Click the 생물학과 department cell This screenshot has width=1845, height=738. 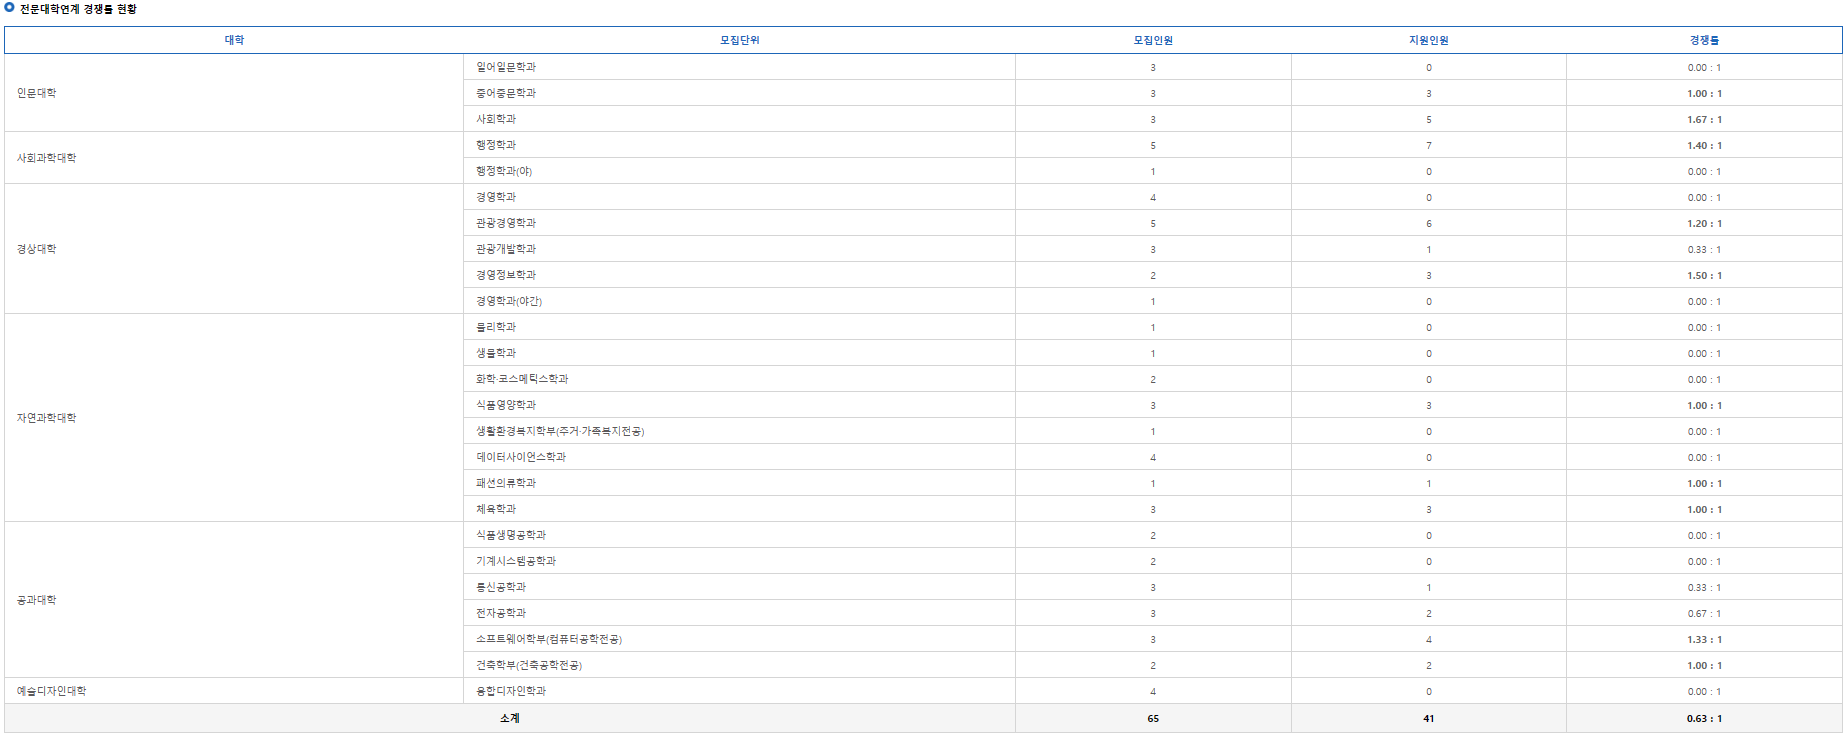point(740,353)
